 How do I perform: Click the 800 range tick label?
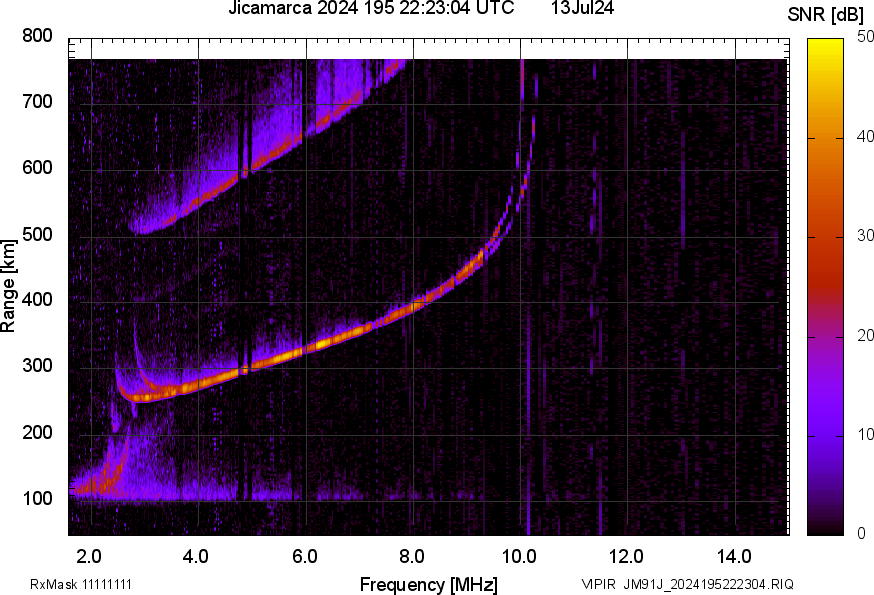click(37, 36)
